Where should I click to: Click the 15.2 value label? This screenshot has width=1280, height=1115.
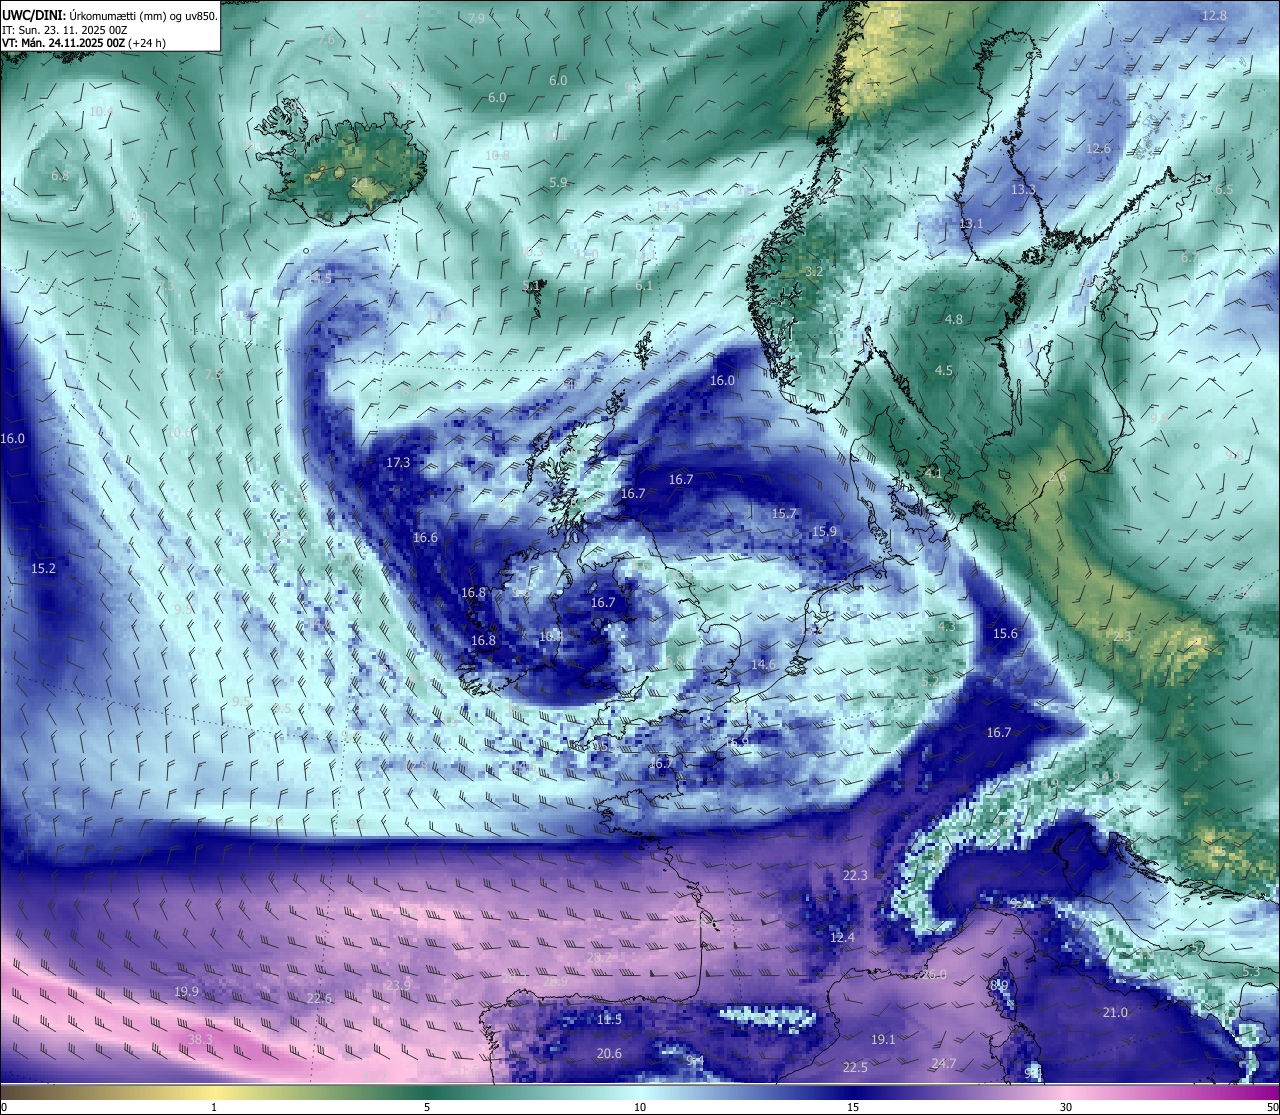coord(43,568)
